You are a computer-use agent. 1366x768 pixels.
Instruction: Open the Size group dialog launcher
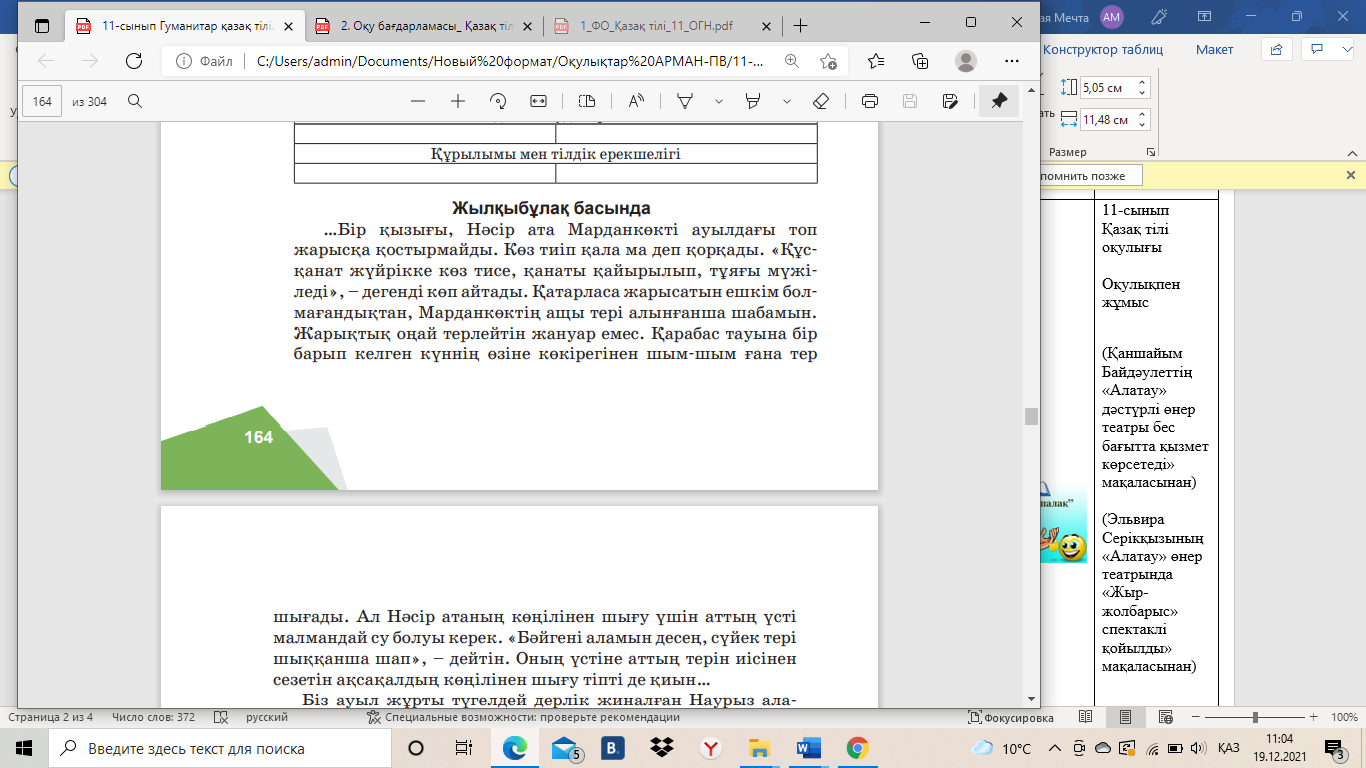coord(1151,152)
